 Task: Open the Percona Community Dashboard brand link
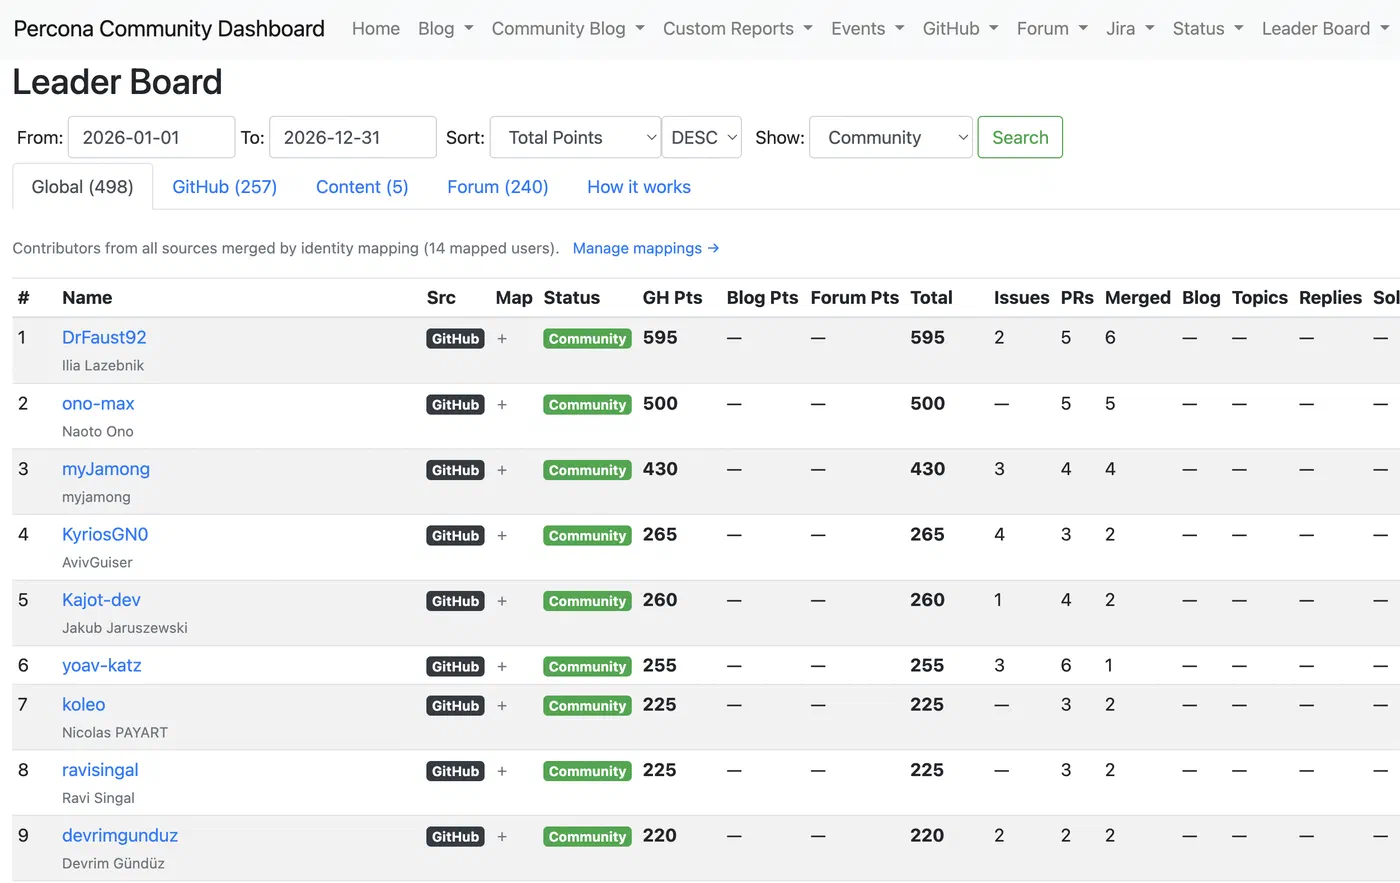(x=169, y=29)
